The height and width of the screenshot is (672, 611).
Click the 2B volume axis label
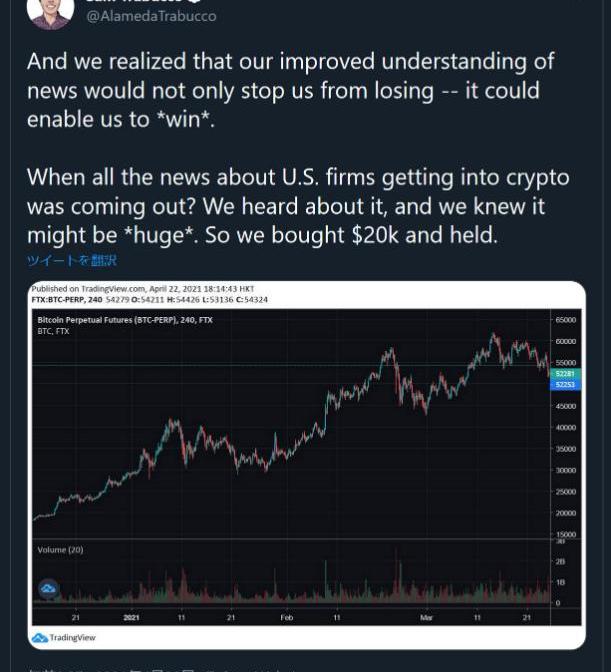559,563
